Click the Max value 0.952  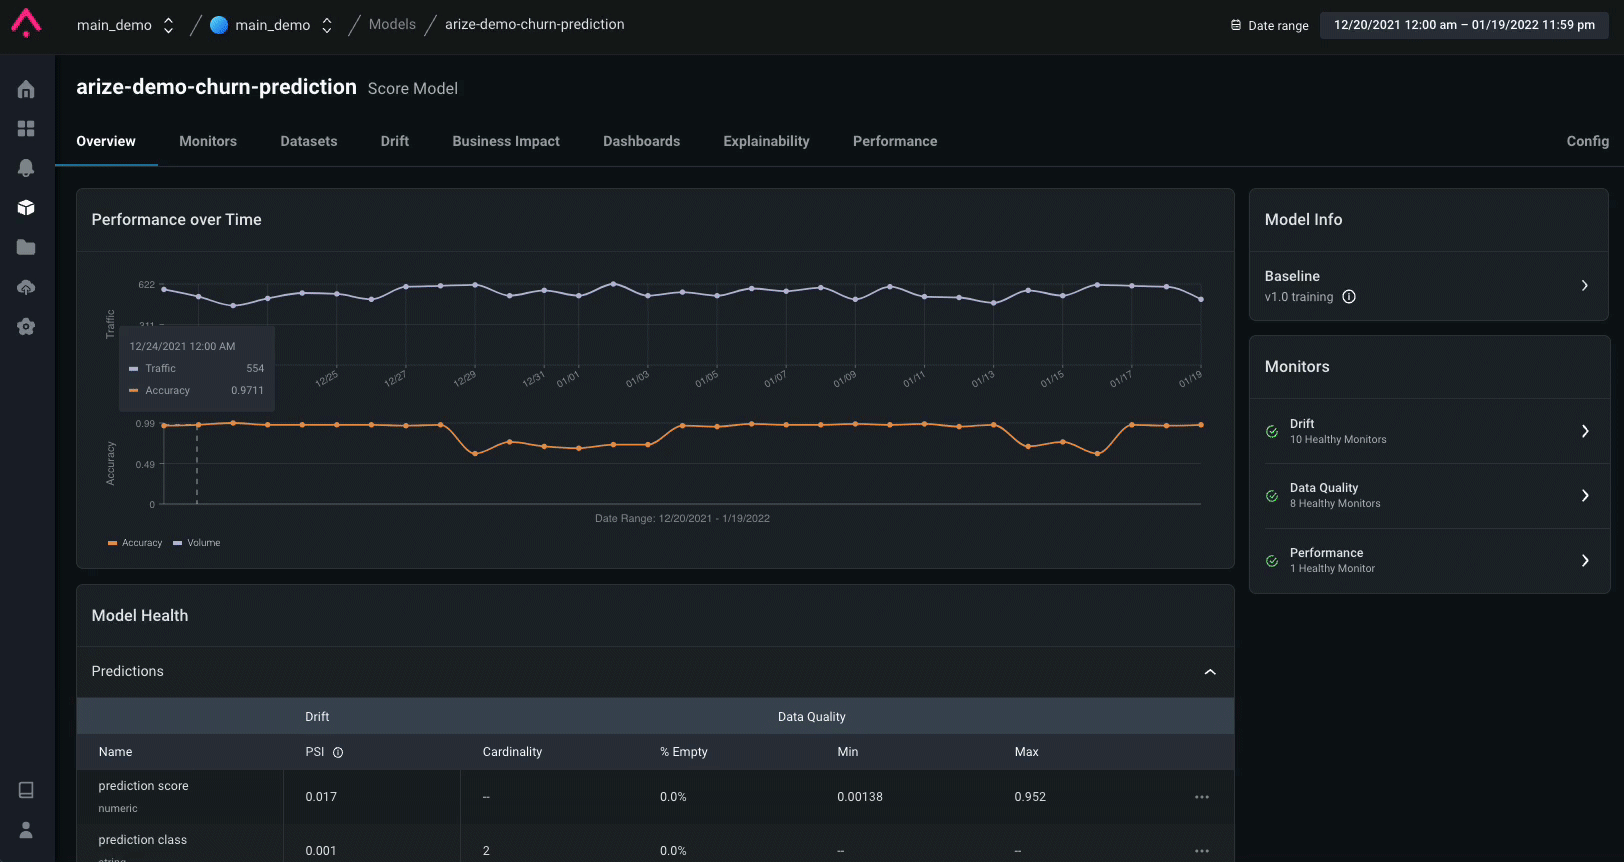tap(1030, 797)
